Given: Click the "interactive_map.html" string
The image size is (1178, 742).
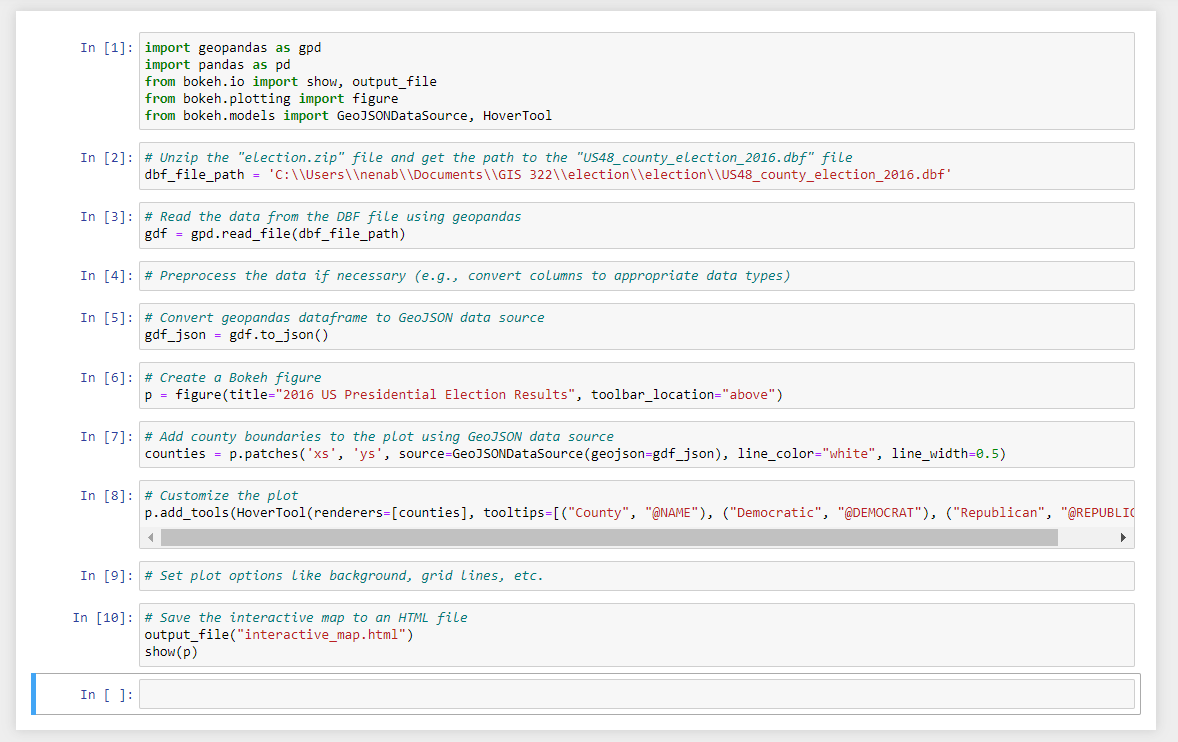Looking at the screenshot, I should tap(322, 635).
